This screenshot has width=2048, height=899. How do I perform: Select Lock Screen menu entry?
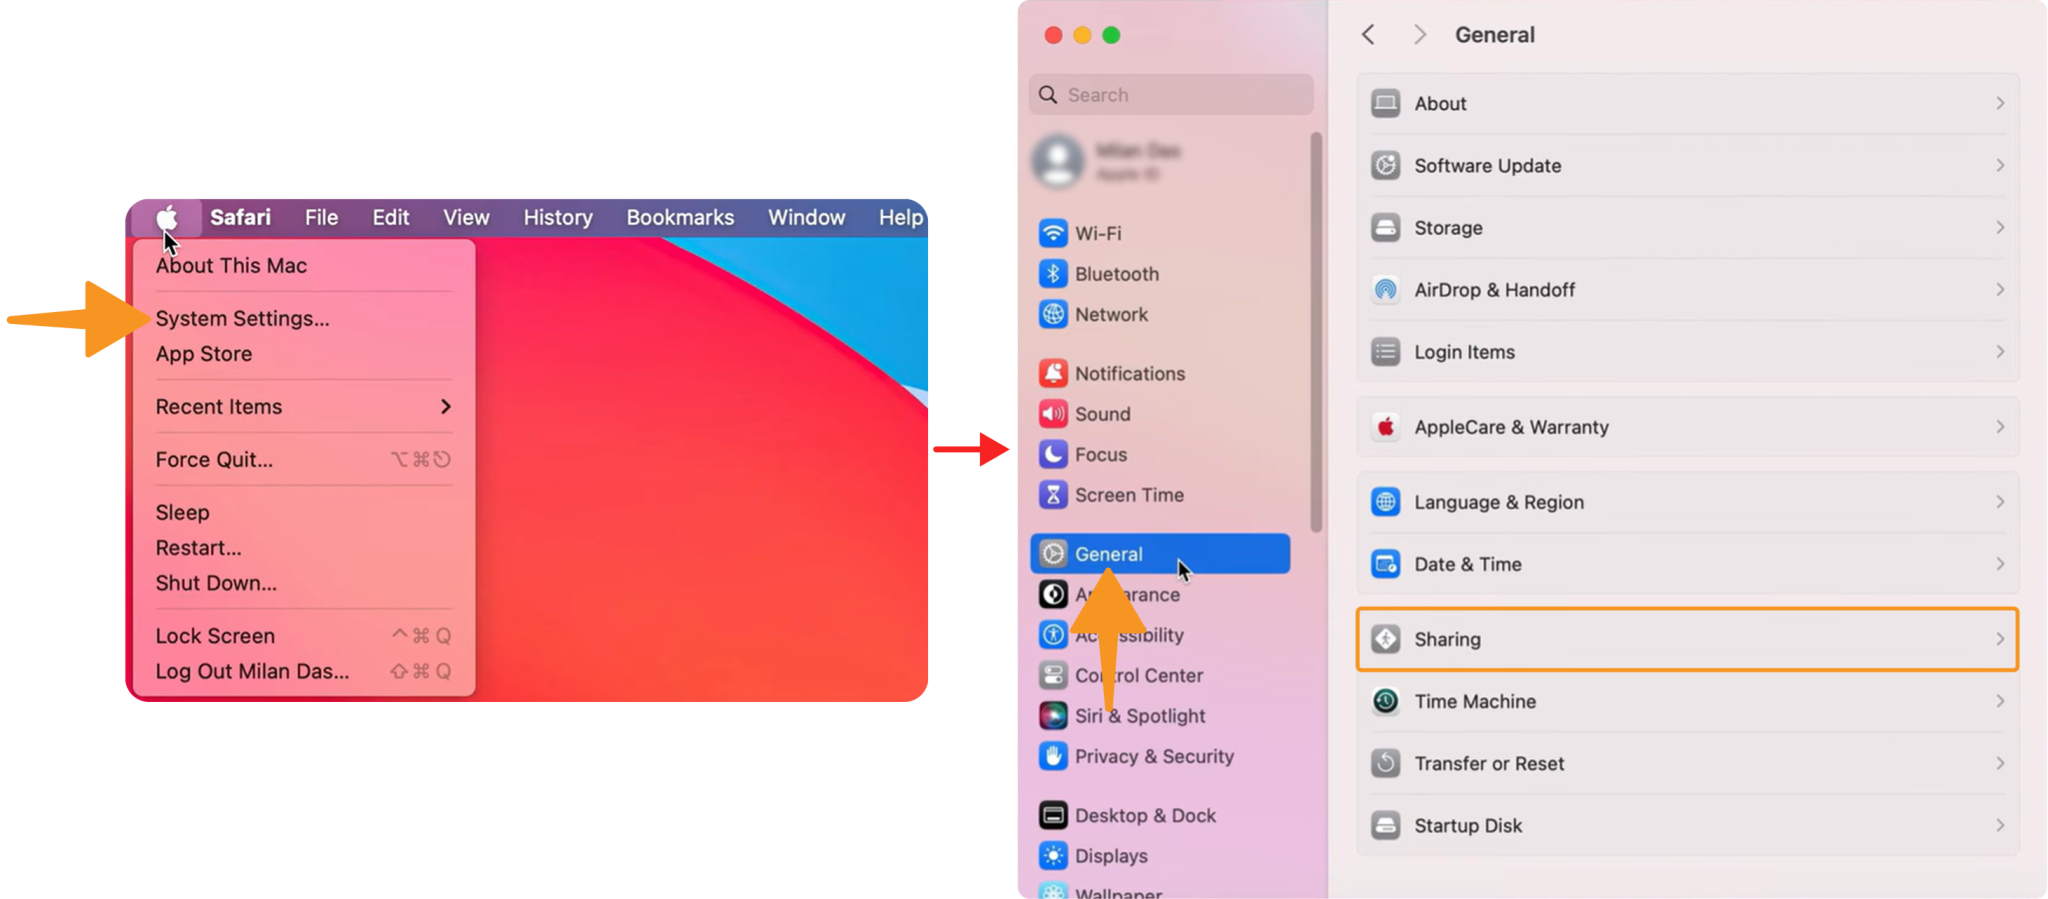click(215, 636)
